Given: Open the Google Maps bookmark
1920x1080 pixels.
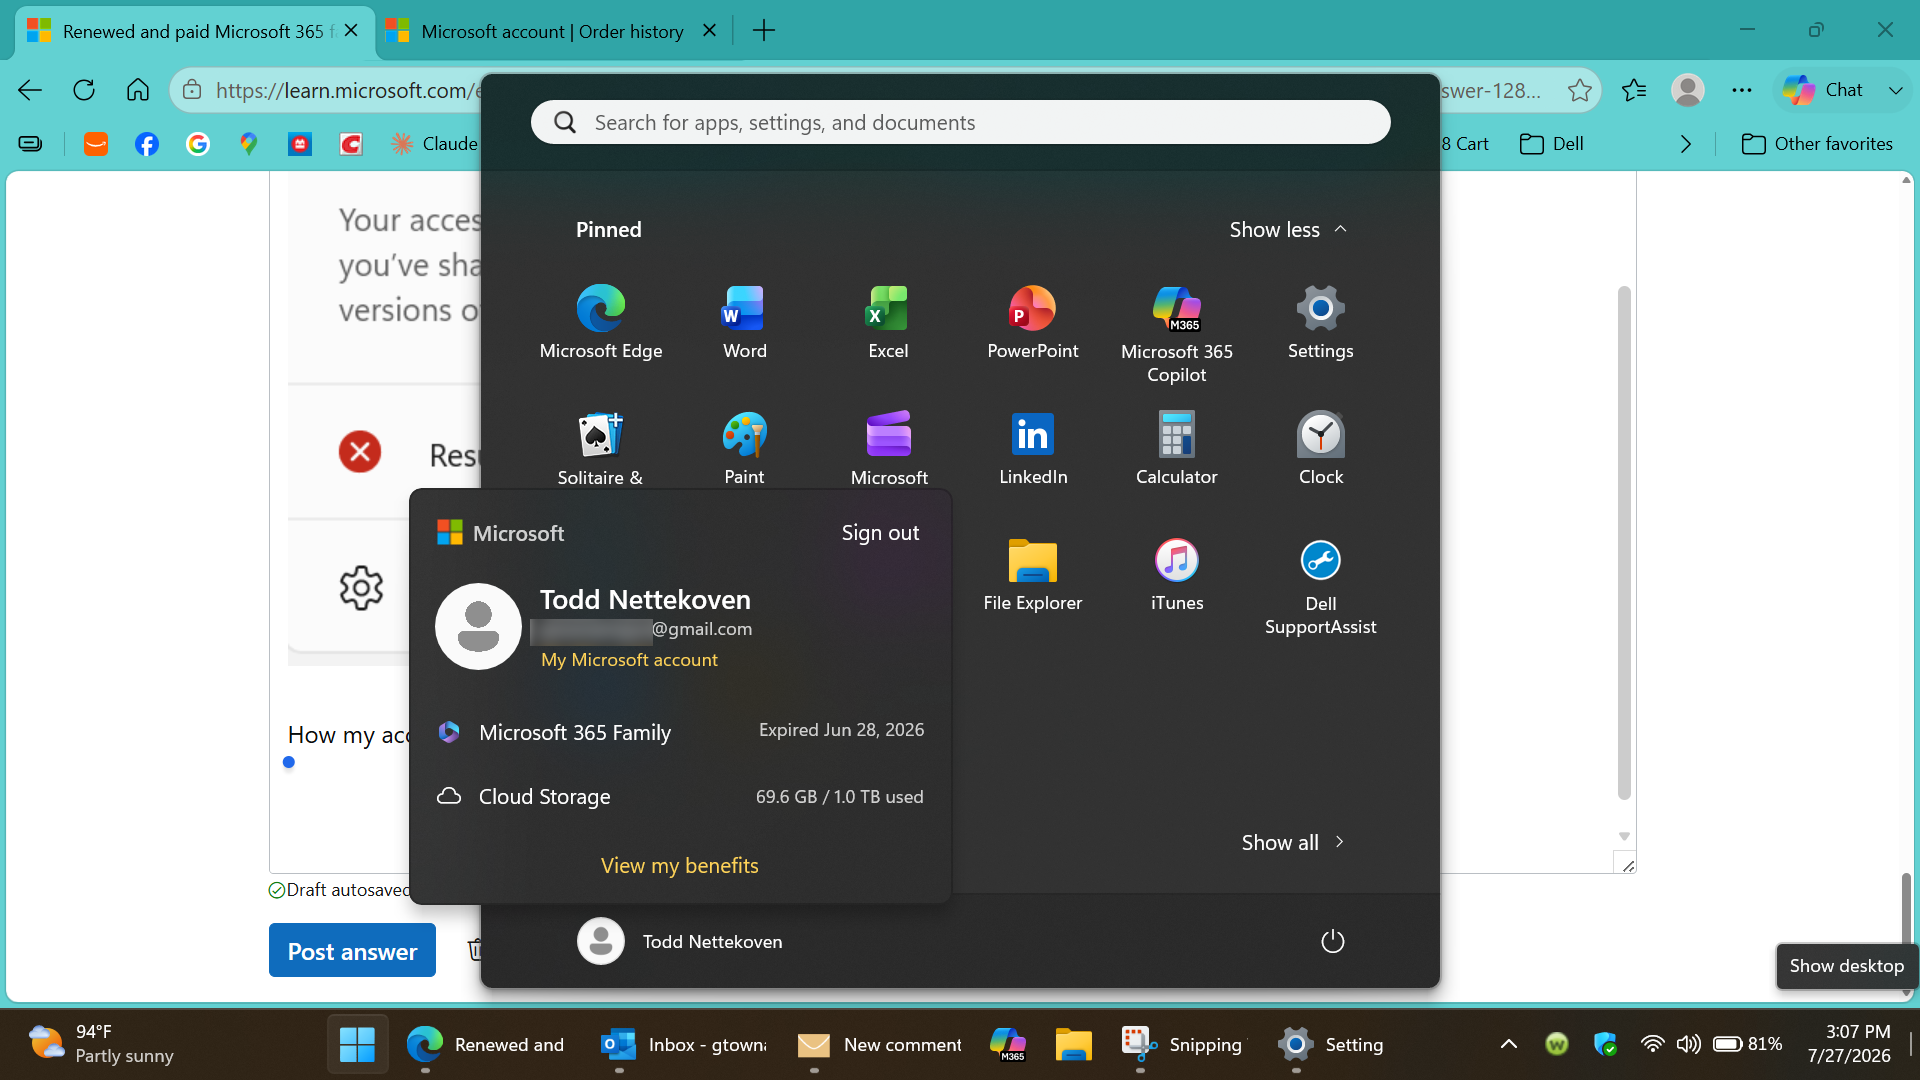Looking at the screenshot, I should [x=249, y=144].
